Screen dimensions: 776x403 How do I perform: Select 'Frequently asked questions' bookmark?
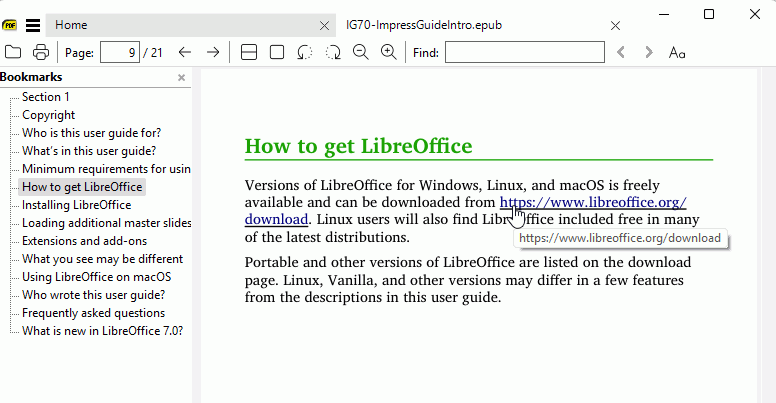pyautogui.click(x=94, y=313)
